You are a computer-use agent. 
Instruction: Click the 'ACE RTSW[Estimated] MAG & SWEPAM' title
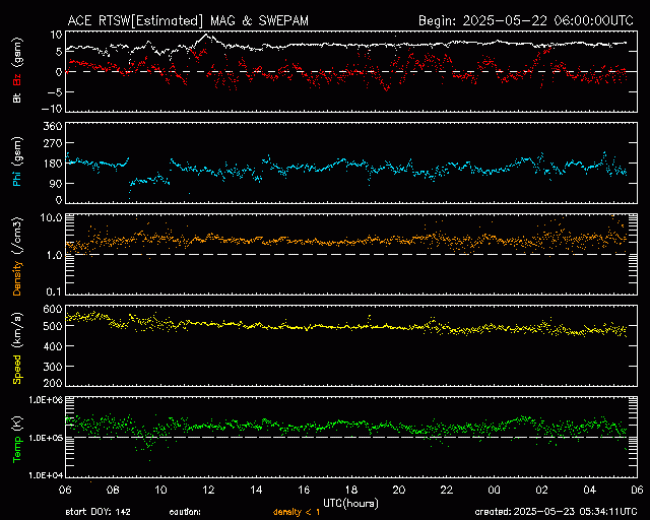(188, 21)
